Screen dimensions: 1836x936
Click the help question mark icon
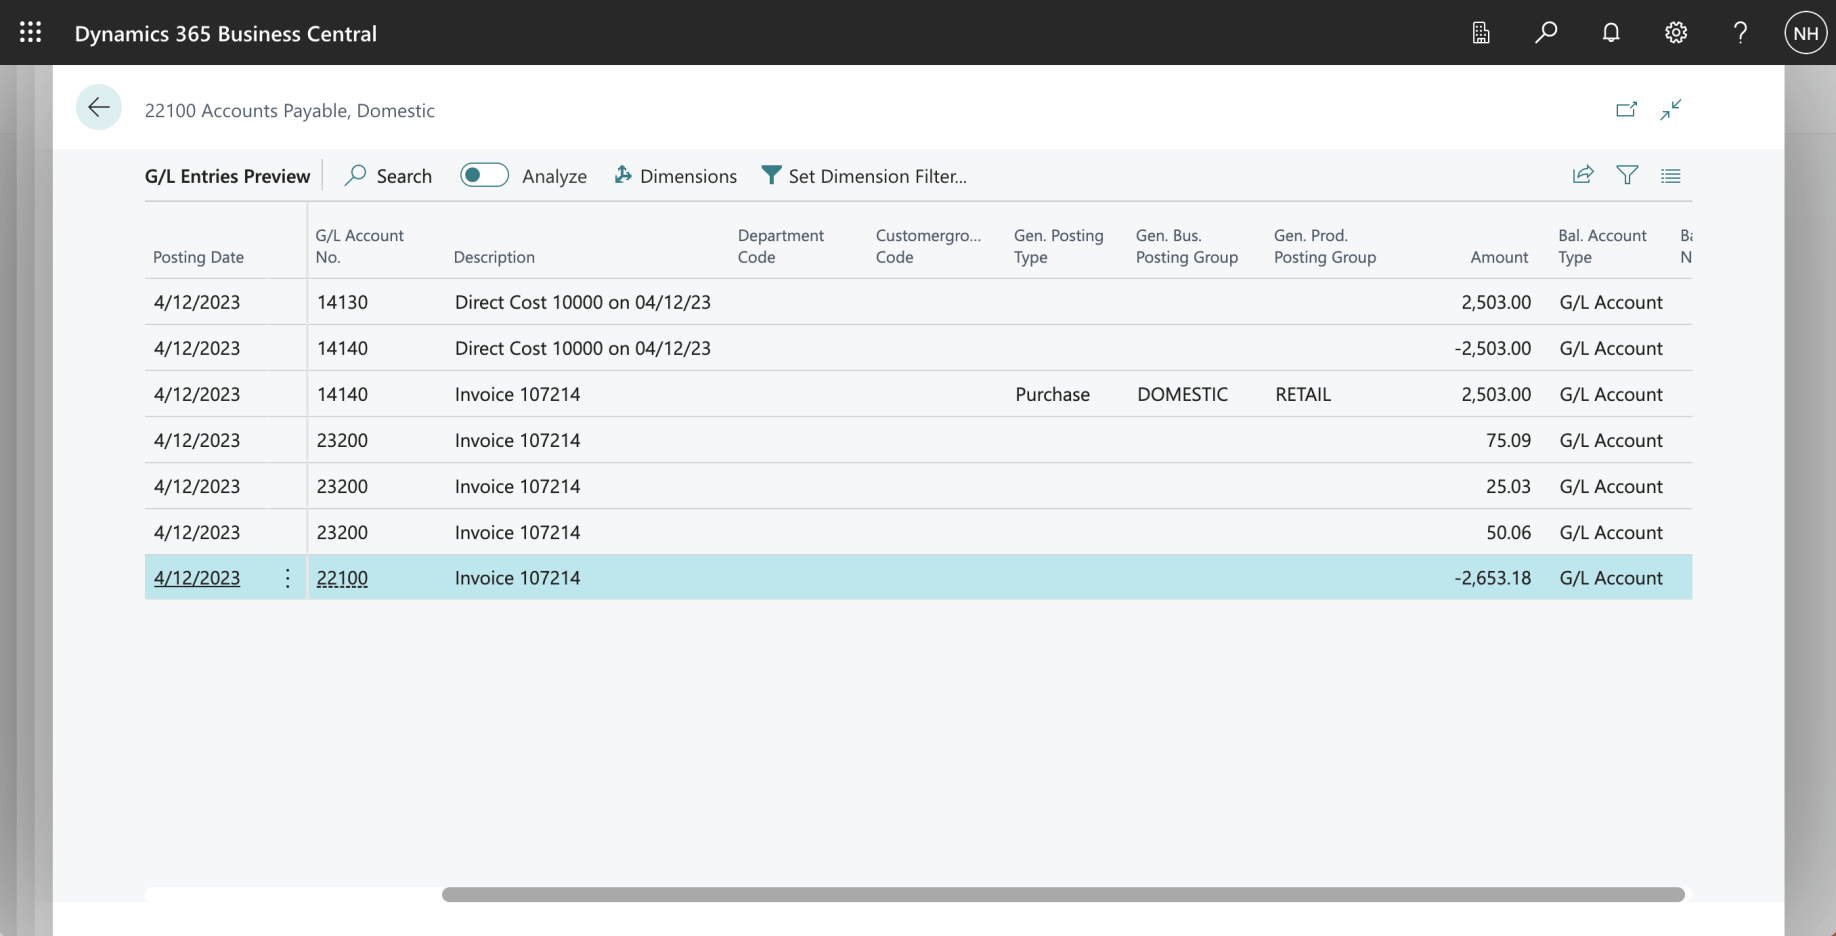coord(1740,32)
